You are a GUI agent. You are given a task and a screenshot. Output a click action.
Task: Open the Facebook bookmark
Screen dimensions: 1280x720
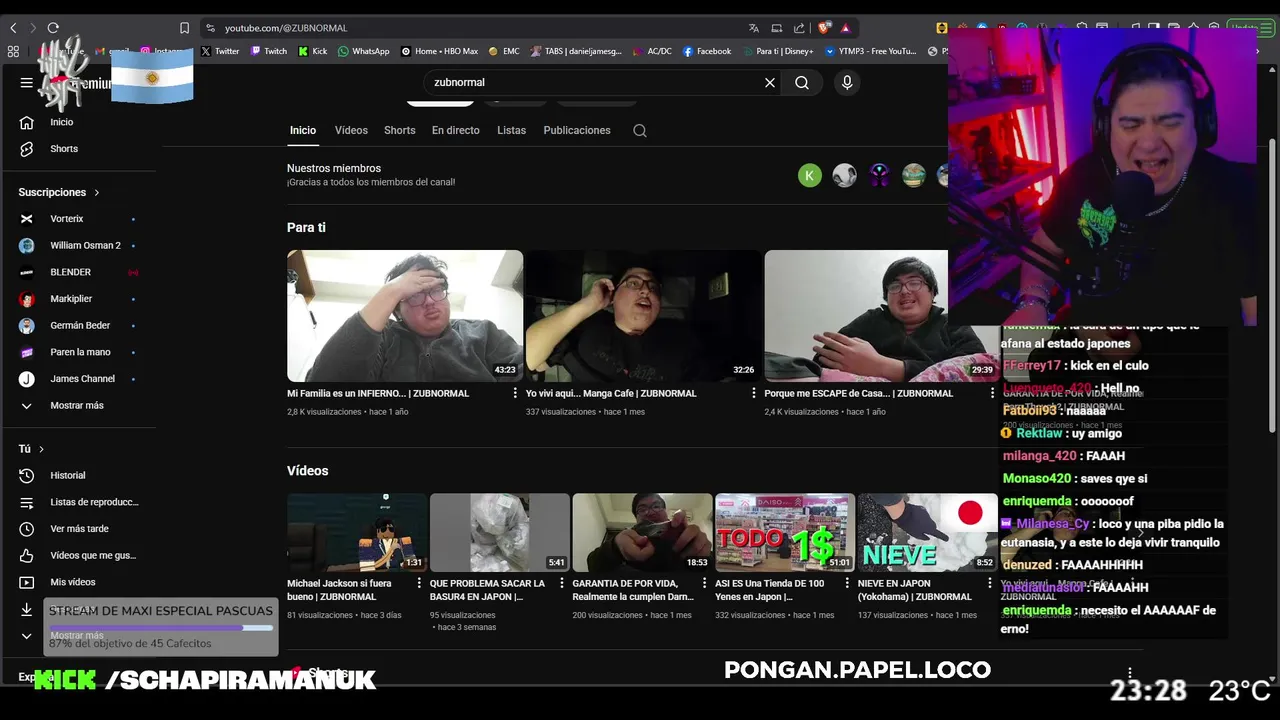tap(707, 51)
